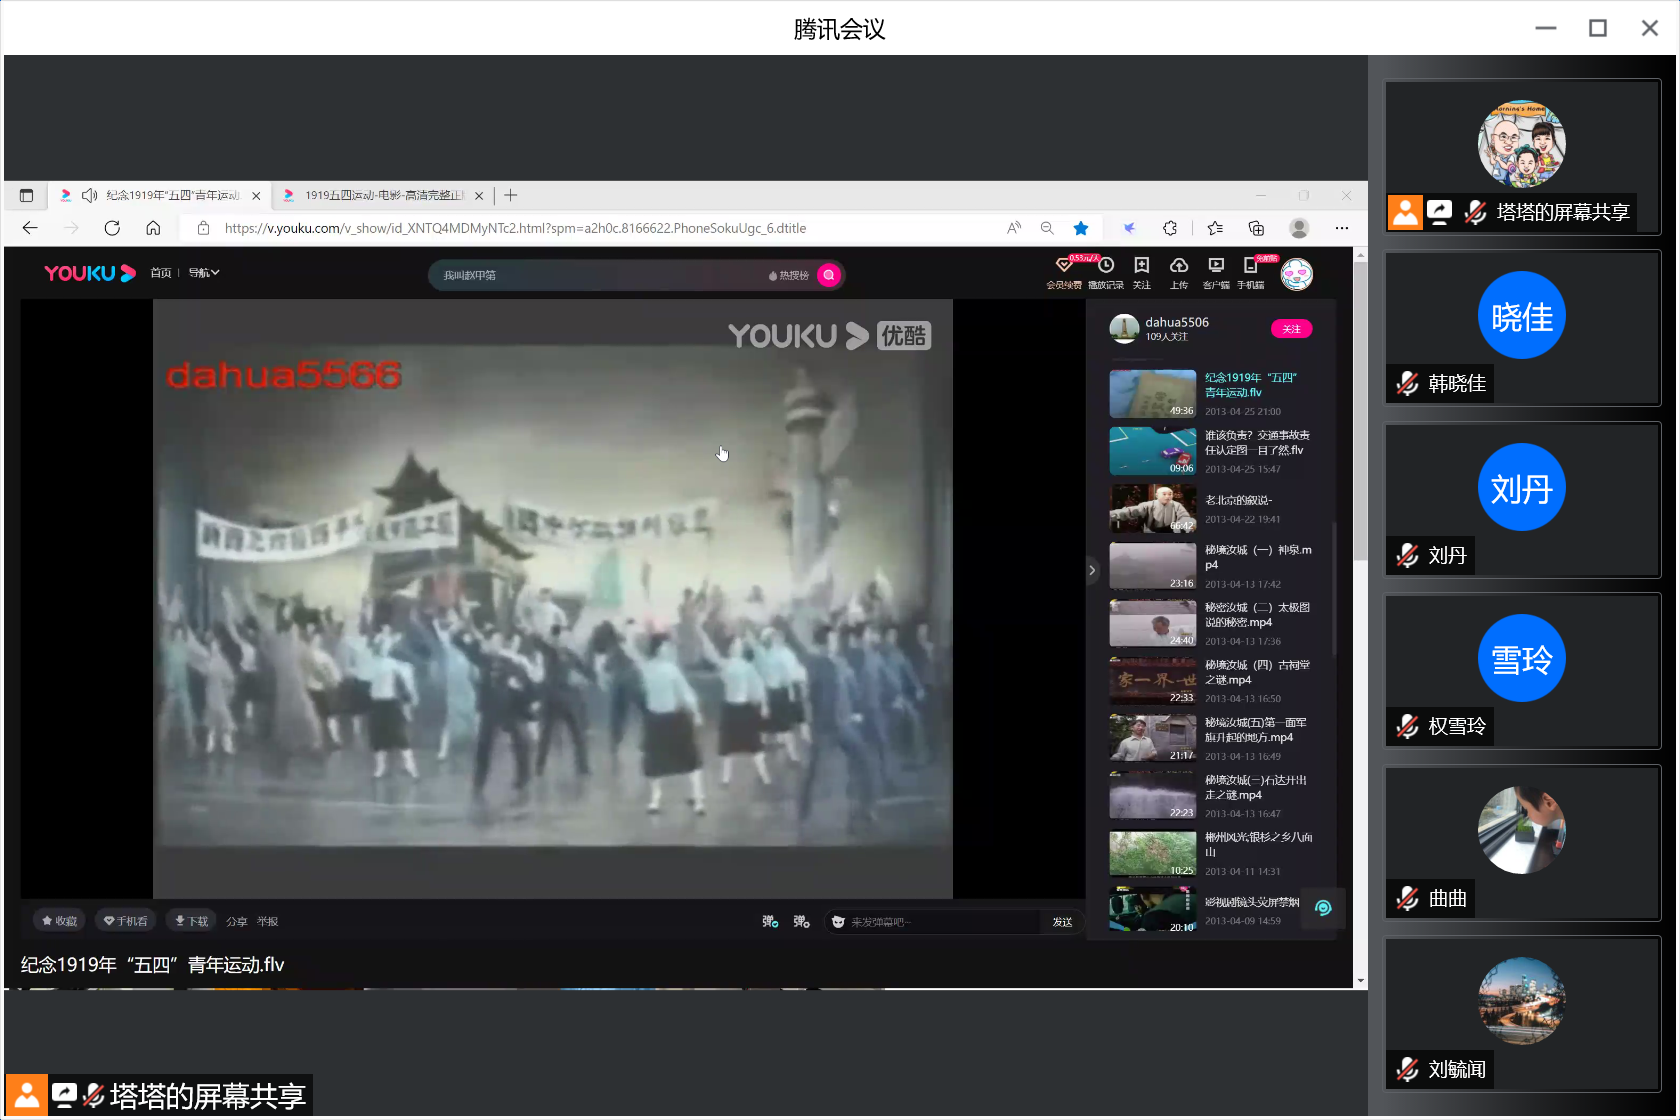Click the pink 关注 follow button

(1291, 329)
